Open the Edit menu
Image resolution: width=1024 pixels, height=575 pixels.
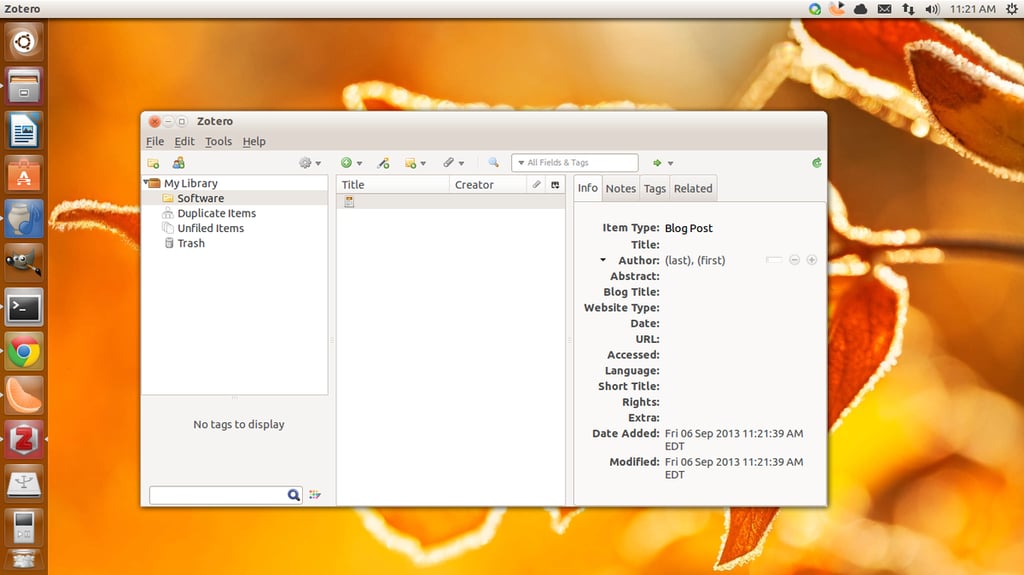click(x=184, y=141)
